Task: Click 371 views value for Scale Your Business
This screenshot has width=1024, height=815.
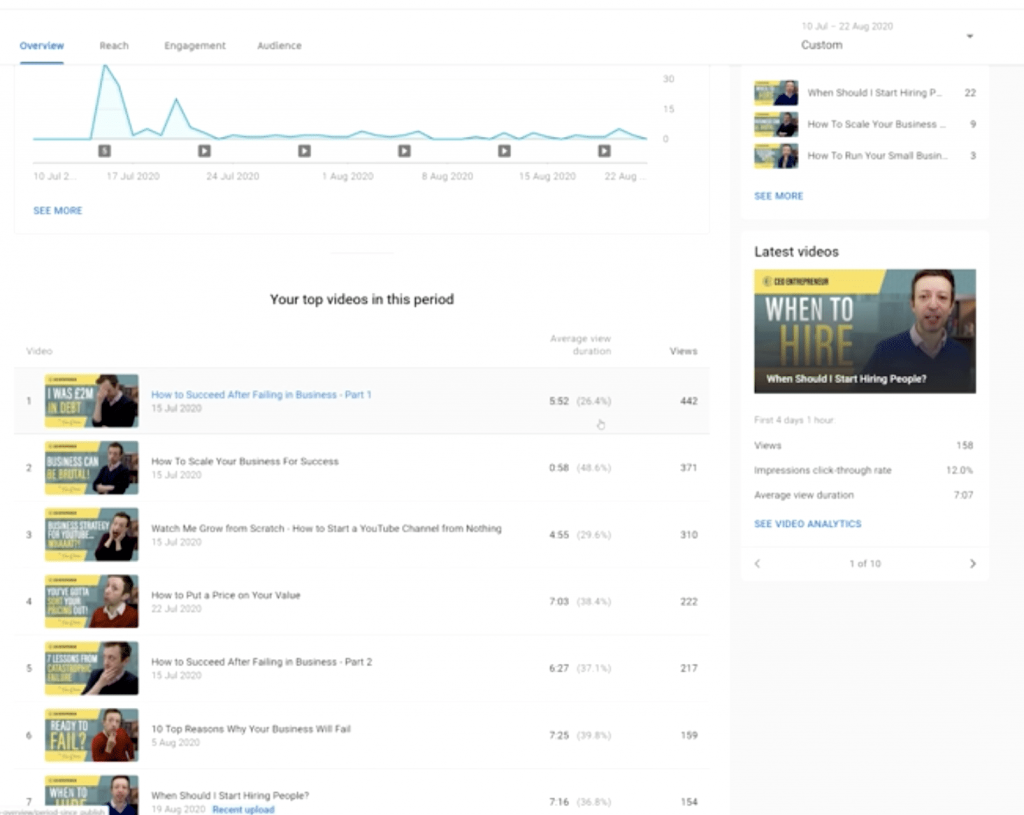Action: click(689, 468)
